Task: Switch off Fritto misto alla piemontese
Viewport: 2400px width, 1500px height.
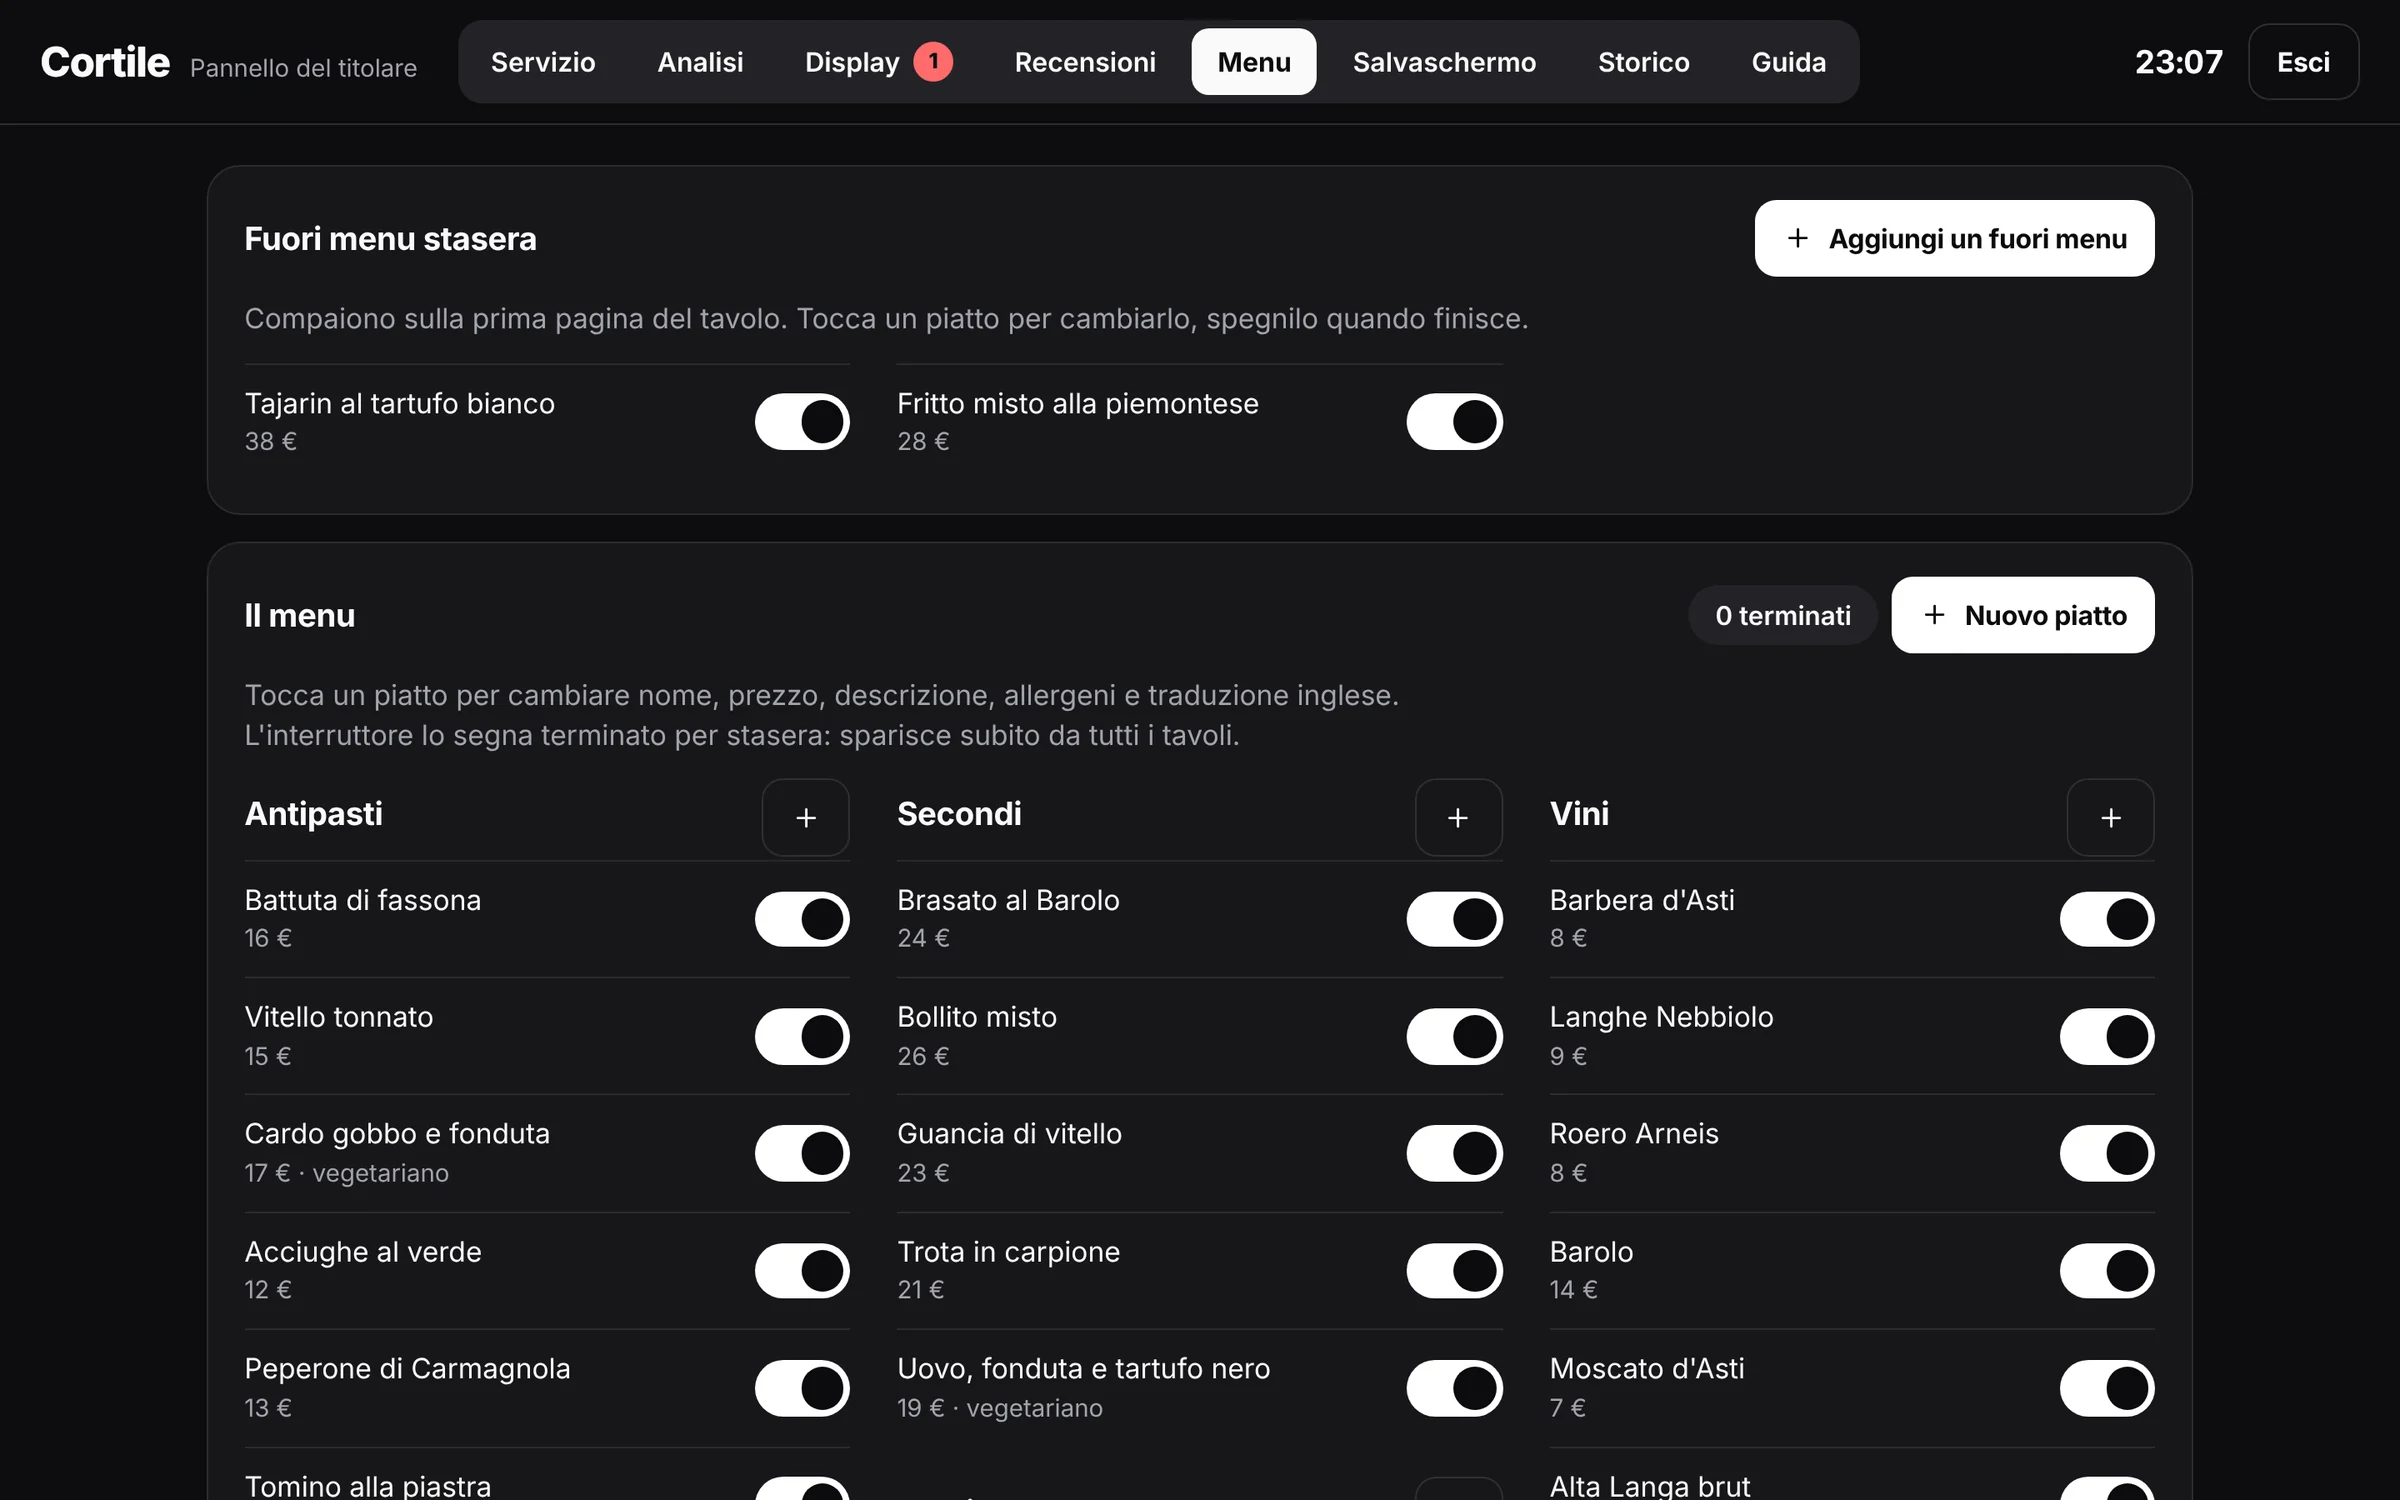Action: pos(1454,421)
